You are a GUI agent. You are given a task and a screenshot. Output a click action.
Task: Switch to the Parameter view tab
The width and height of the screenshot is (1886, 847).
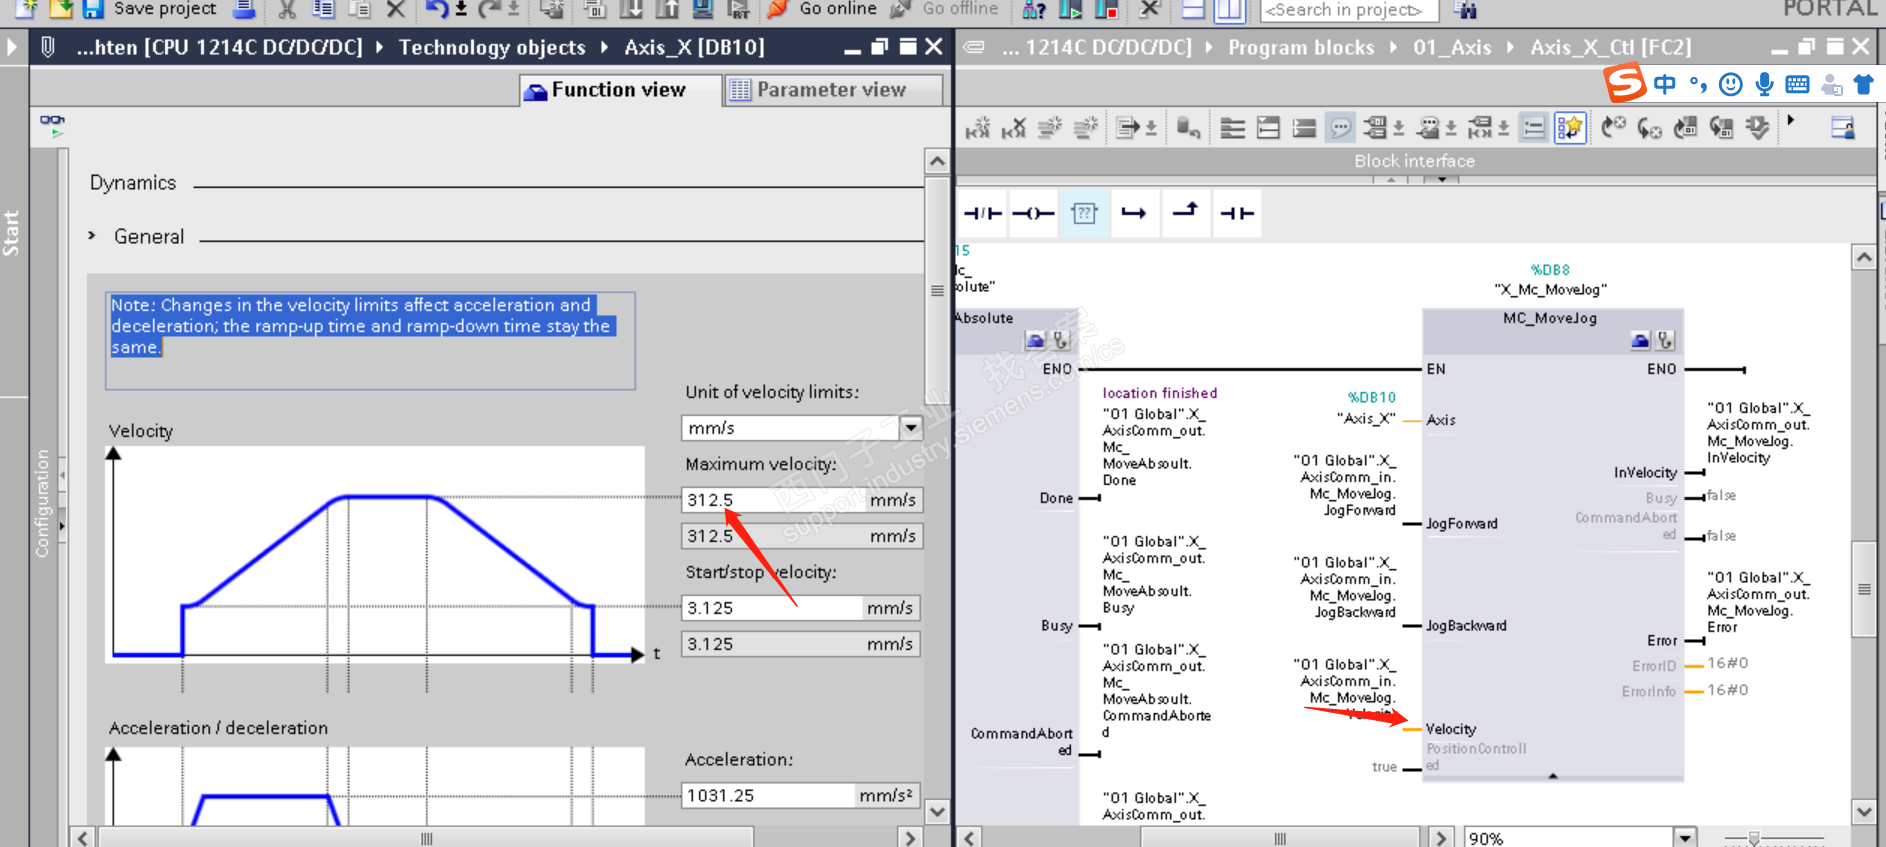point(833,90)
